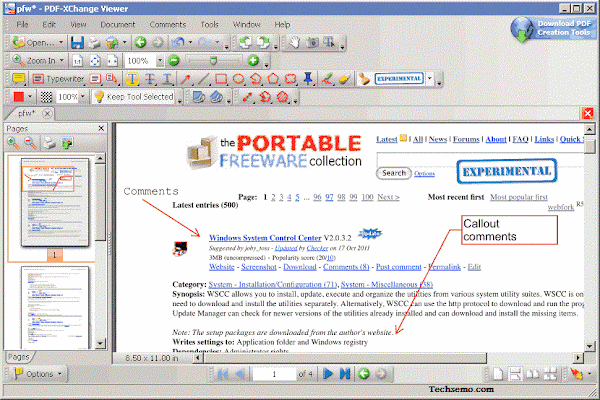This screenshot has width=600, height=400.
Task: Click the page number input field
Action: pos(274,374)
